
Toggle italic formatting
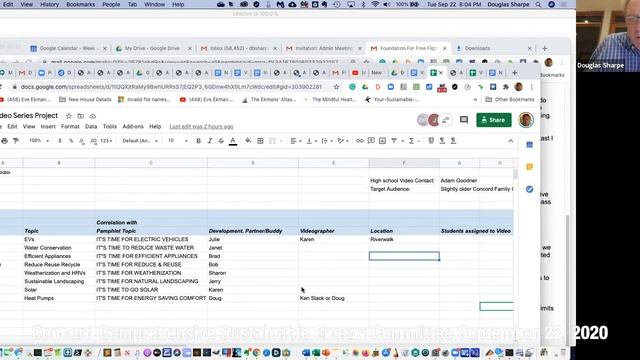[210, 141]
